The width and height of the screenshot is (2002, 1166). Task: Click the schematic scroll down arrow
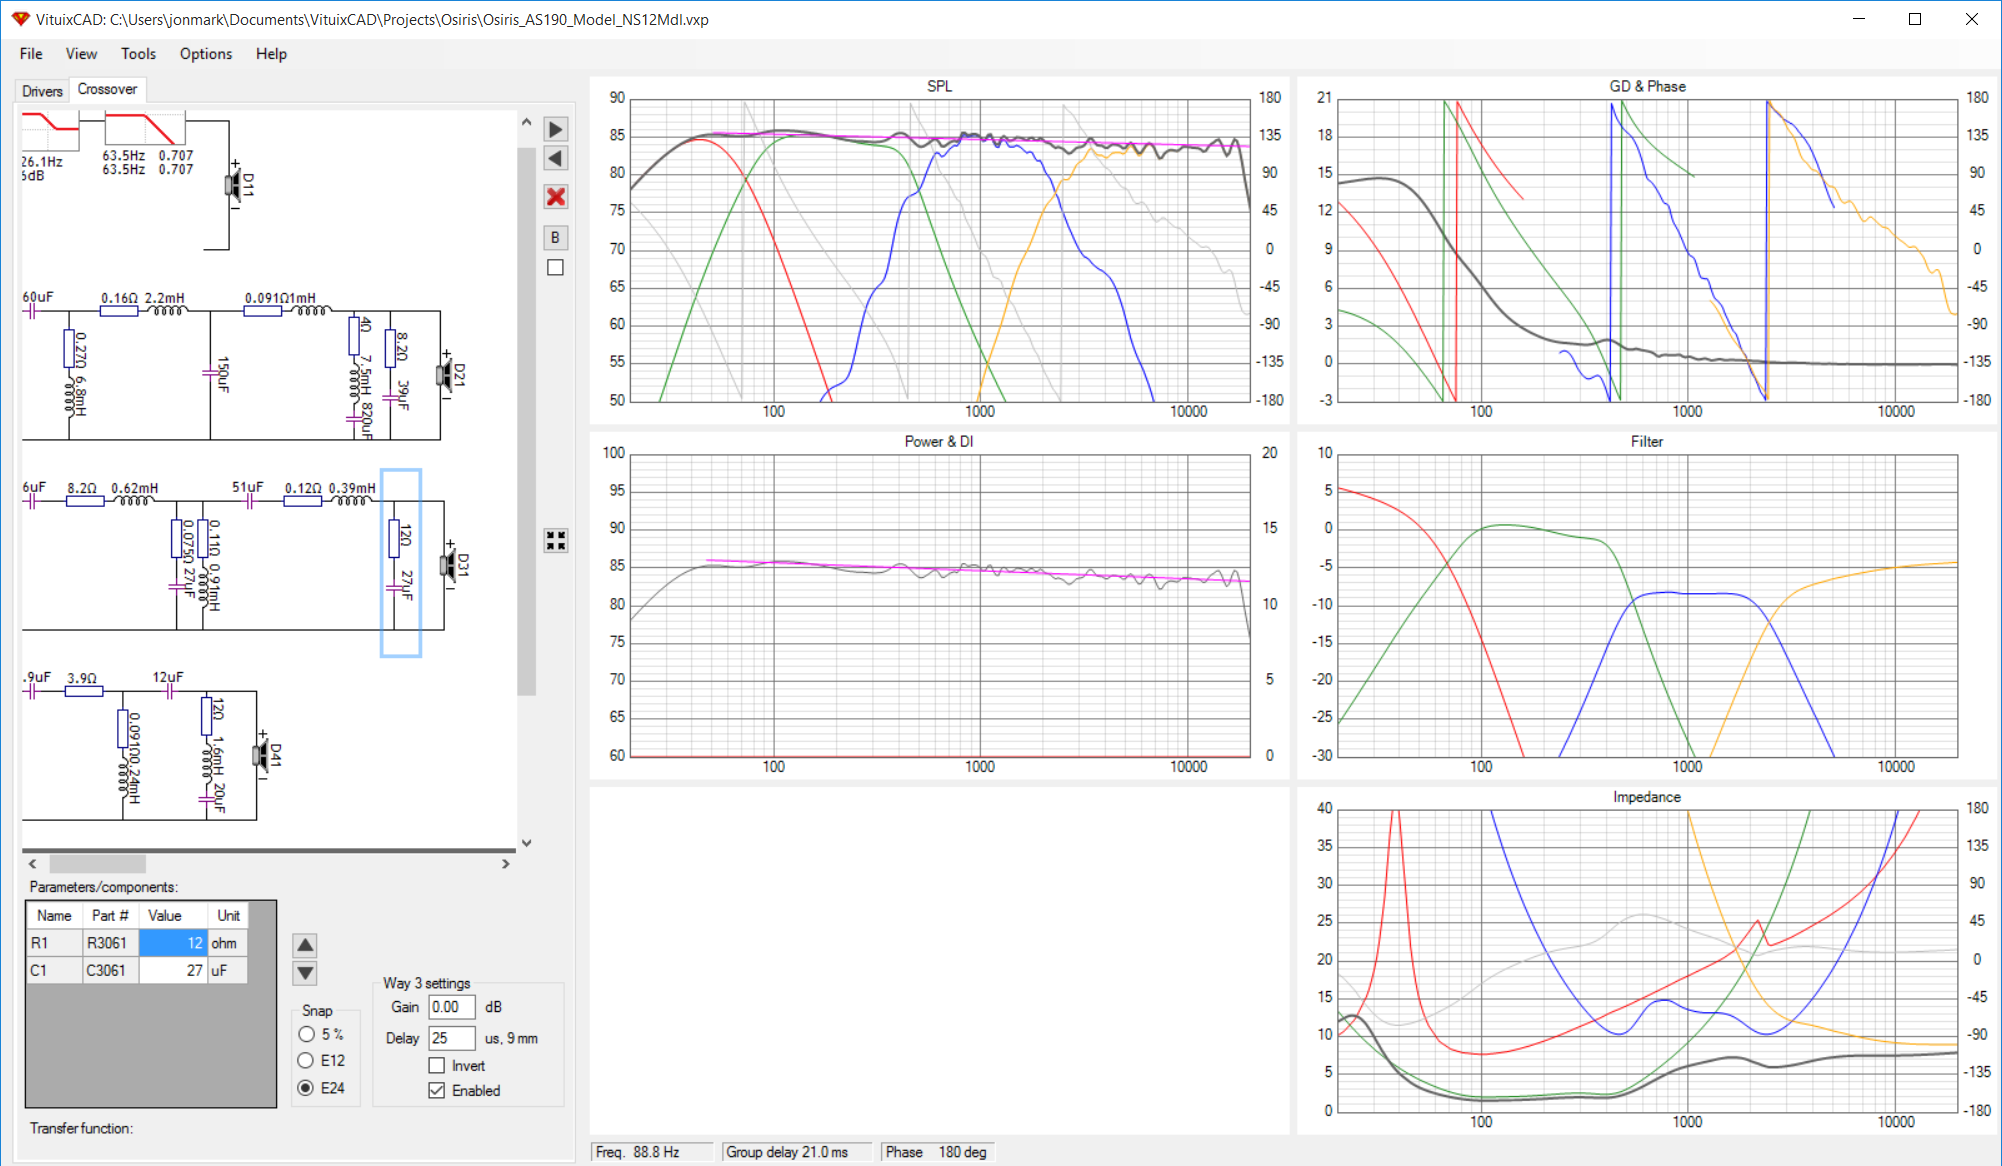527,843
